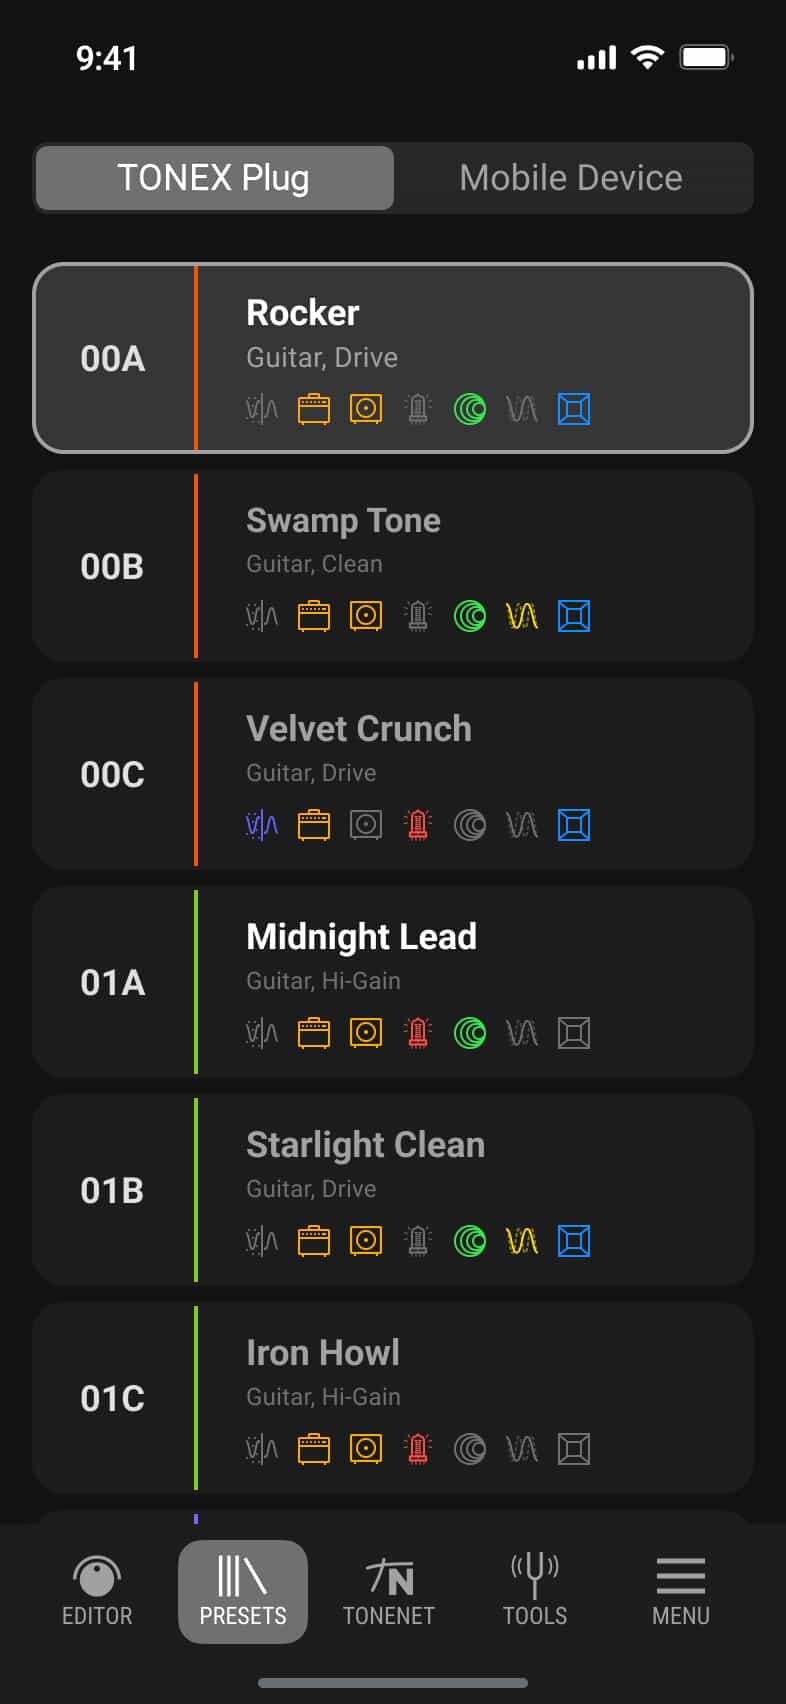The height and width of the screenshot is (1704, 786).
Task: Open the Midnight Lead preset
Action: pos(393,983)
